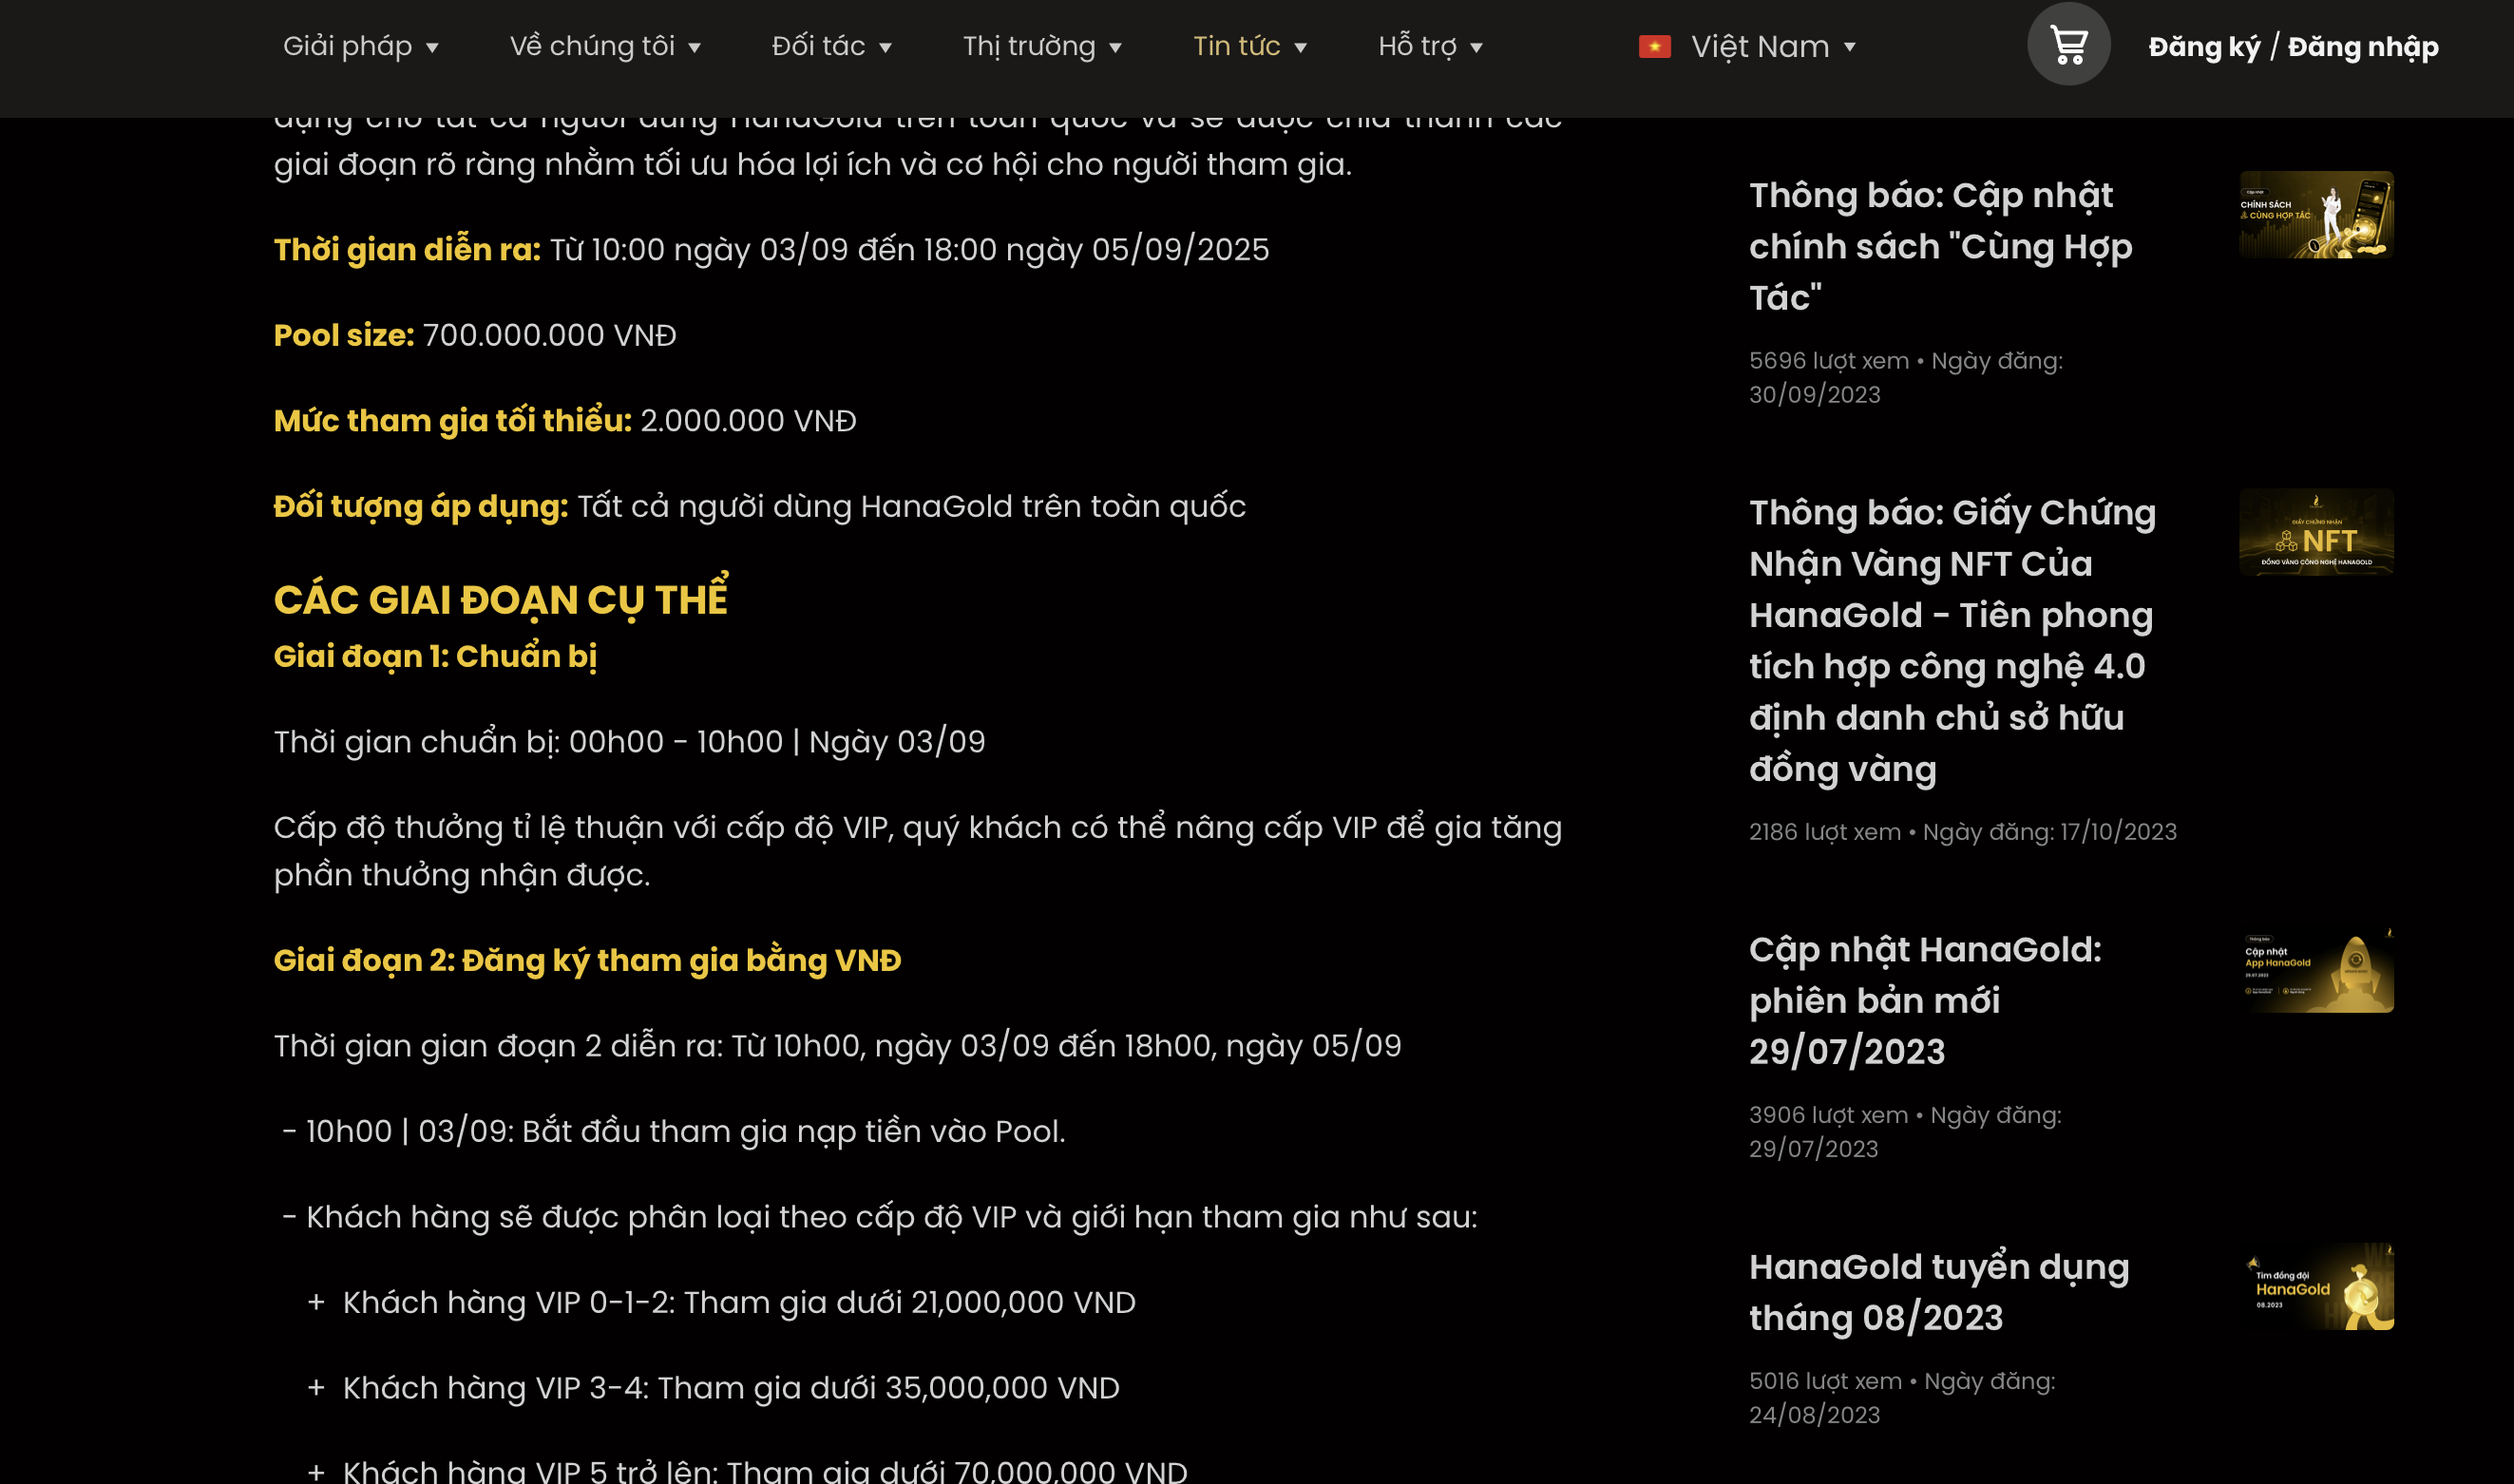Click the Tin tức dropdown arrow
The image size is (2514, 1484).
1301,48
